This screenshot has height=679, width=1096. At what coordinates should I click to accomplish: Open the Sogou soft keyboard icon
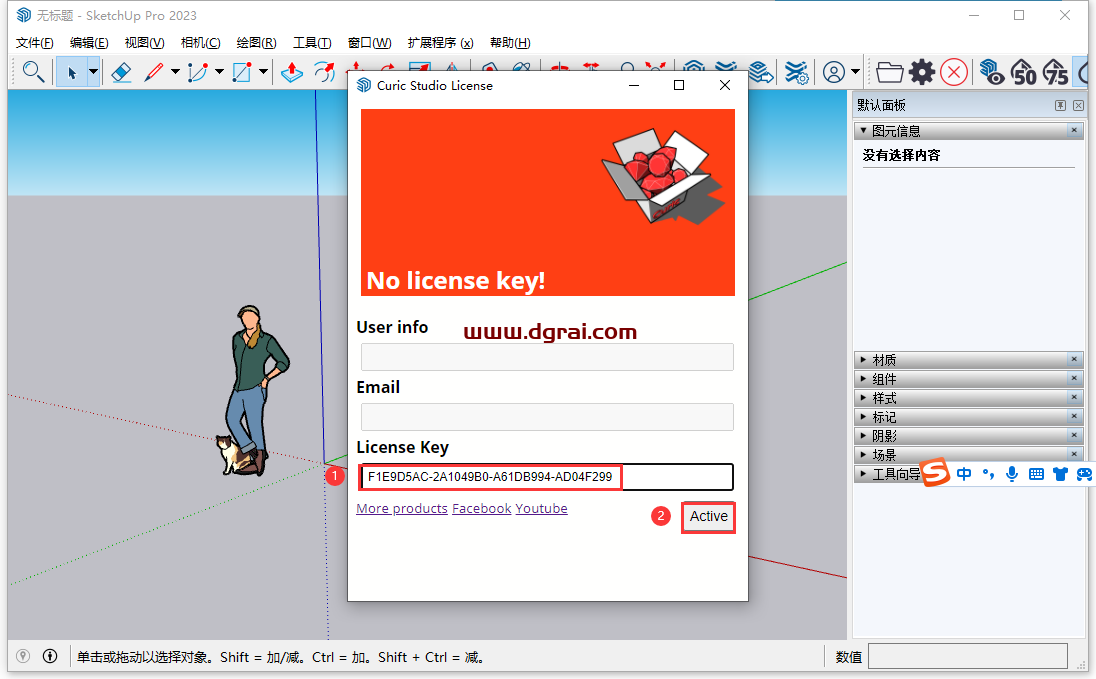pyautogui.click(x=1037, y=474)
